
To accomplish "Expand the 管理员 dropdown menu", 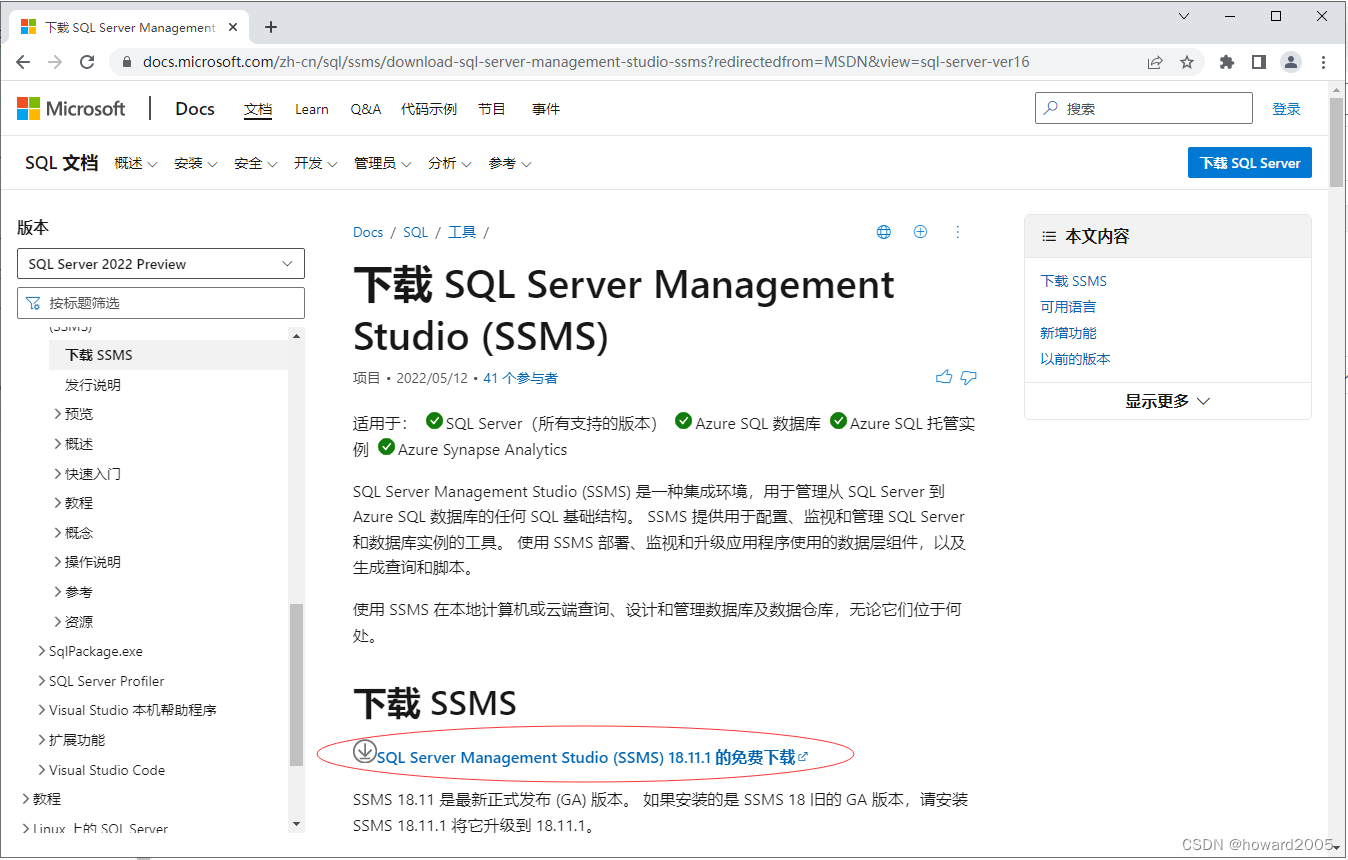I will point(383,163).
